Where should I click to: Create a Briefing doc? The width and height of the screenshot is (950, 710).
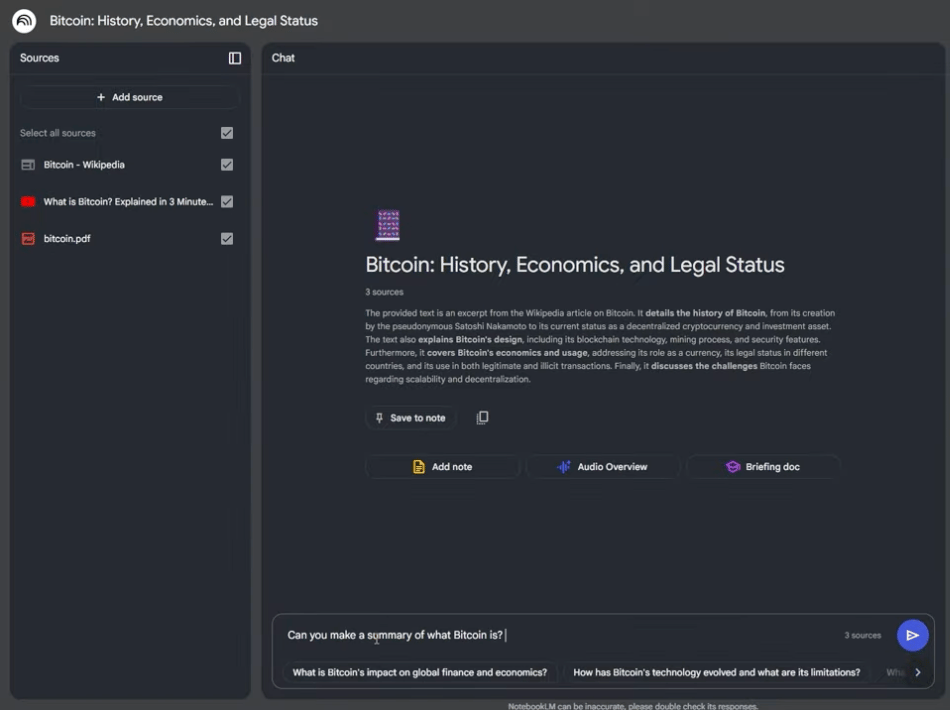pyautogui.click(x=763, y=466)
